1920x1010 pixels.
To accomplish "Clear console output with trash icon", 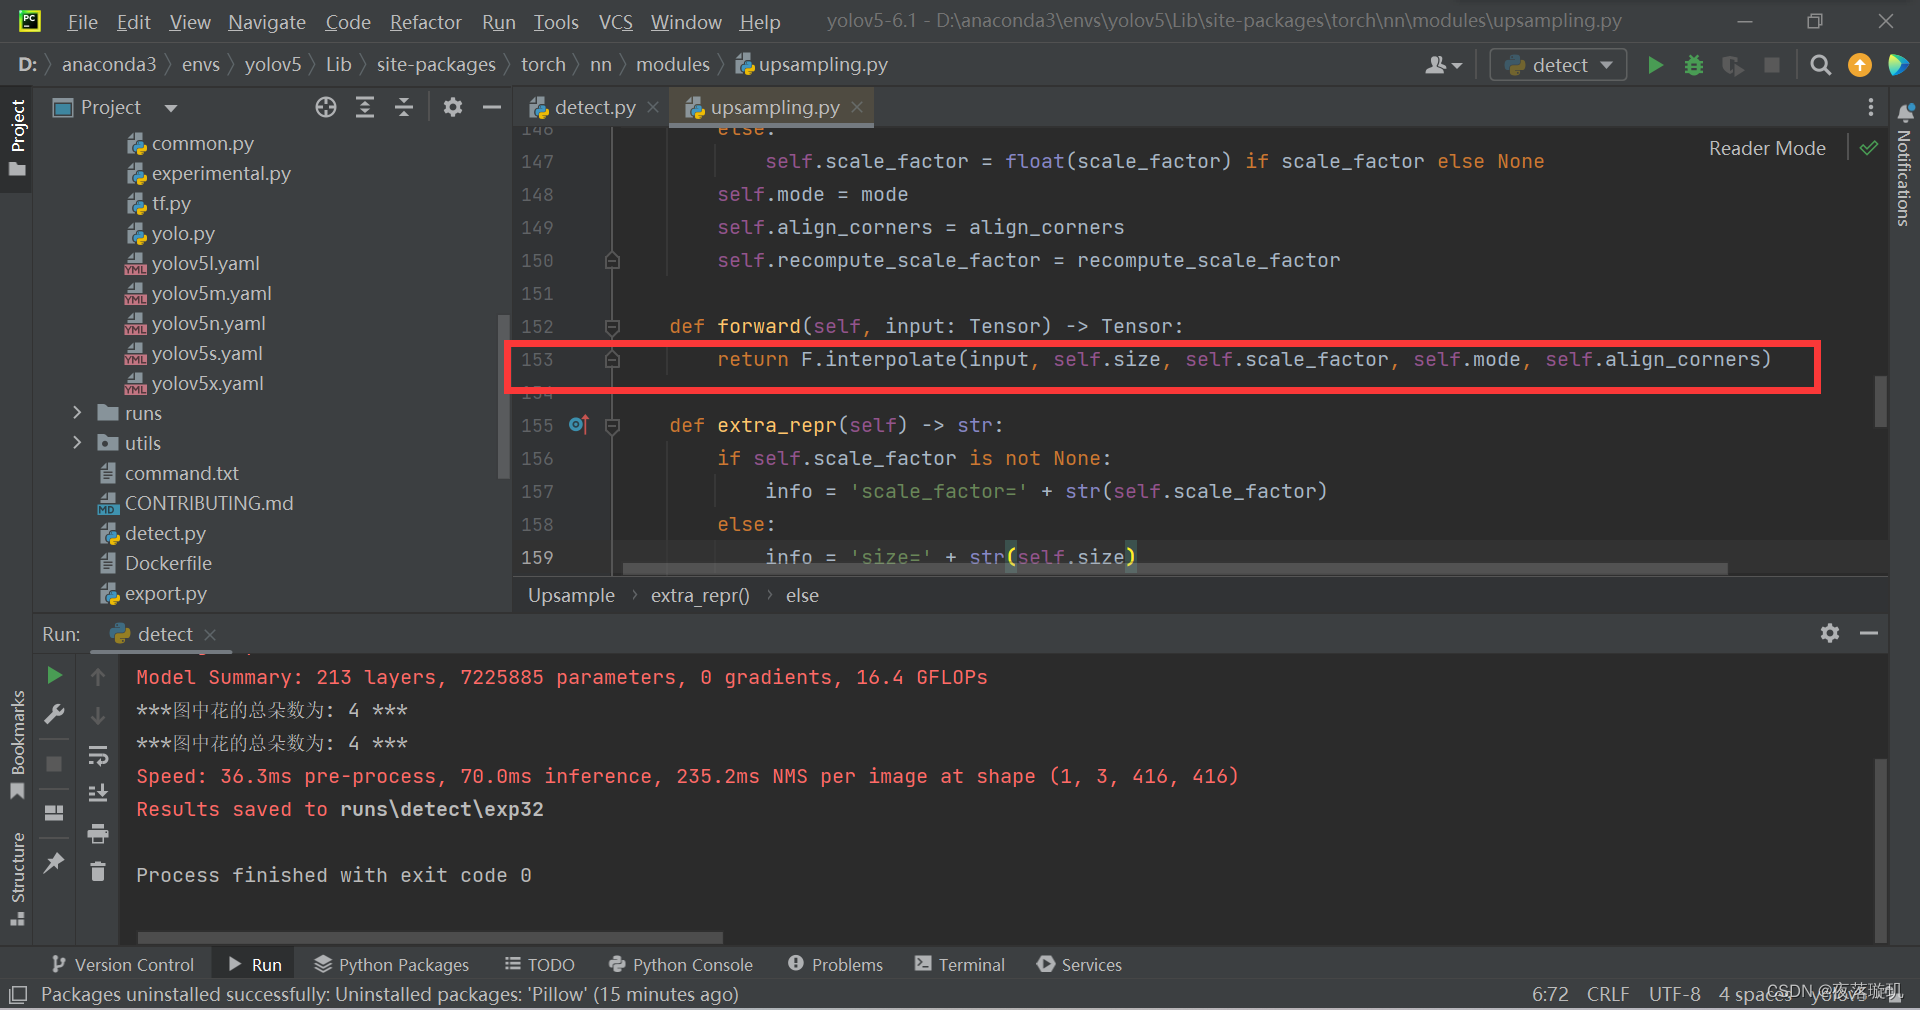I will (x=97, y=872).
